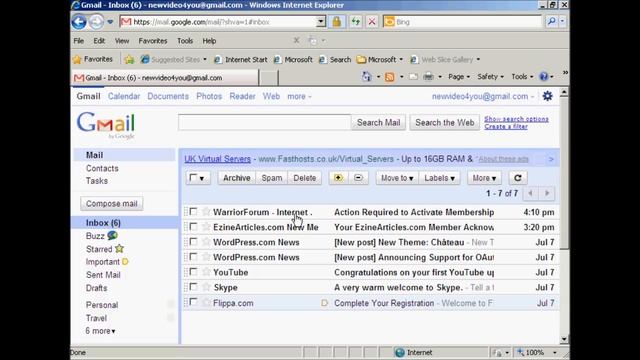The height and width of the screenshot is (360, 640).
Task: Stop loading with the red X icon
Action: point(372,22)
